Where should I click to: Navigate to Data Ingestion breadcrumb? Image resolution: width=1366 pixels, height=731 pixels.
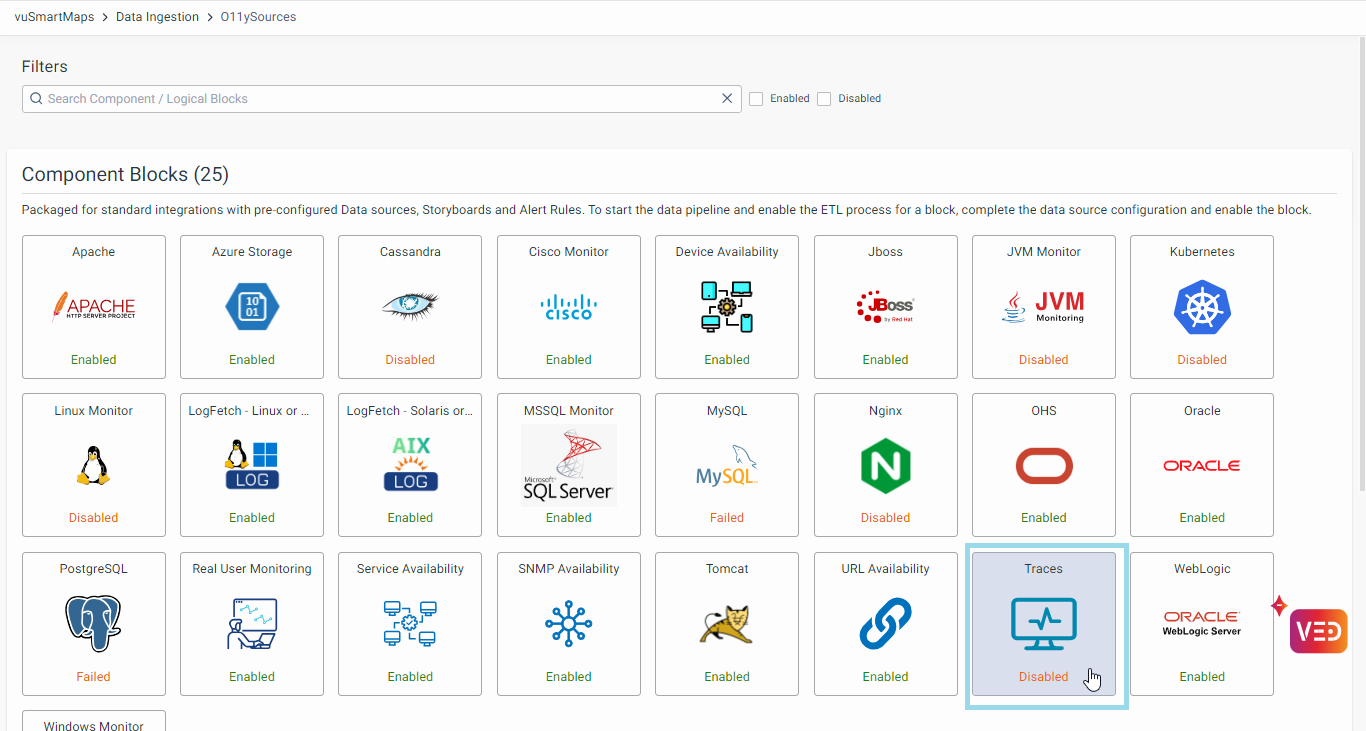click(157, 17)
